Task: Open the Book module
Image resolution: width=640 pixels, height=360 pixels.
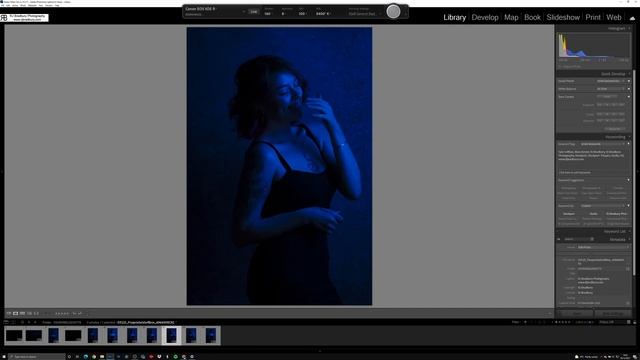Action: pos(532,17)
